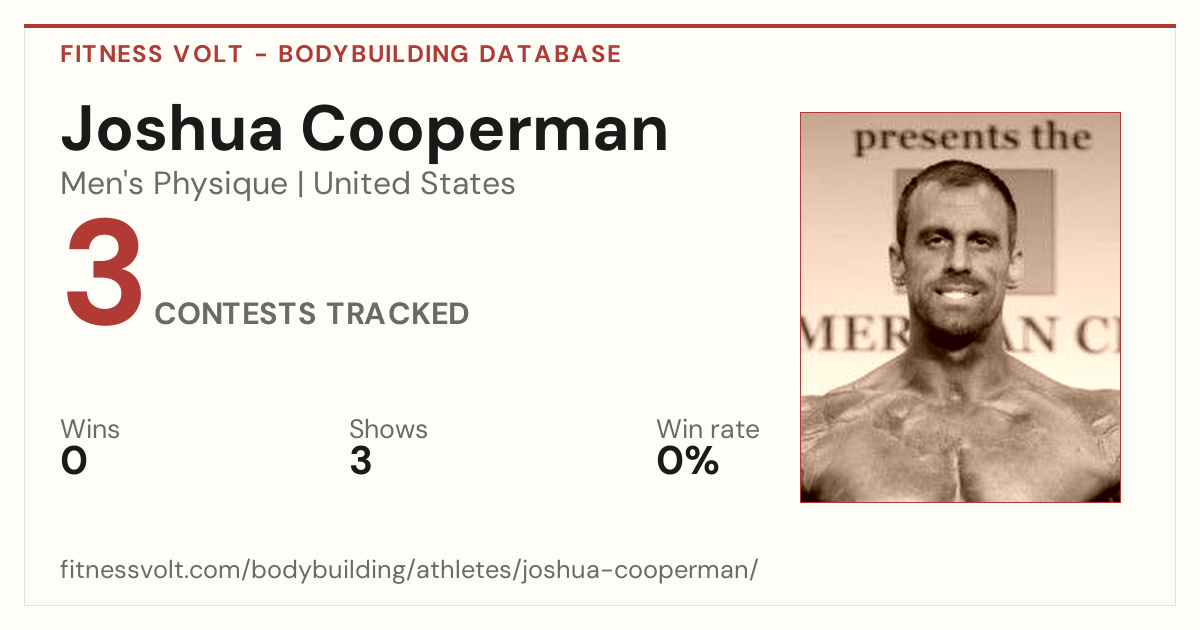Click the Shows stat label
1200x630 pixels.
pos(388,430)
